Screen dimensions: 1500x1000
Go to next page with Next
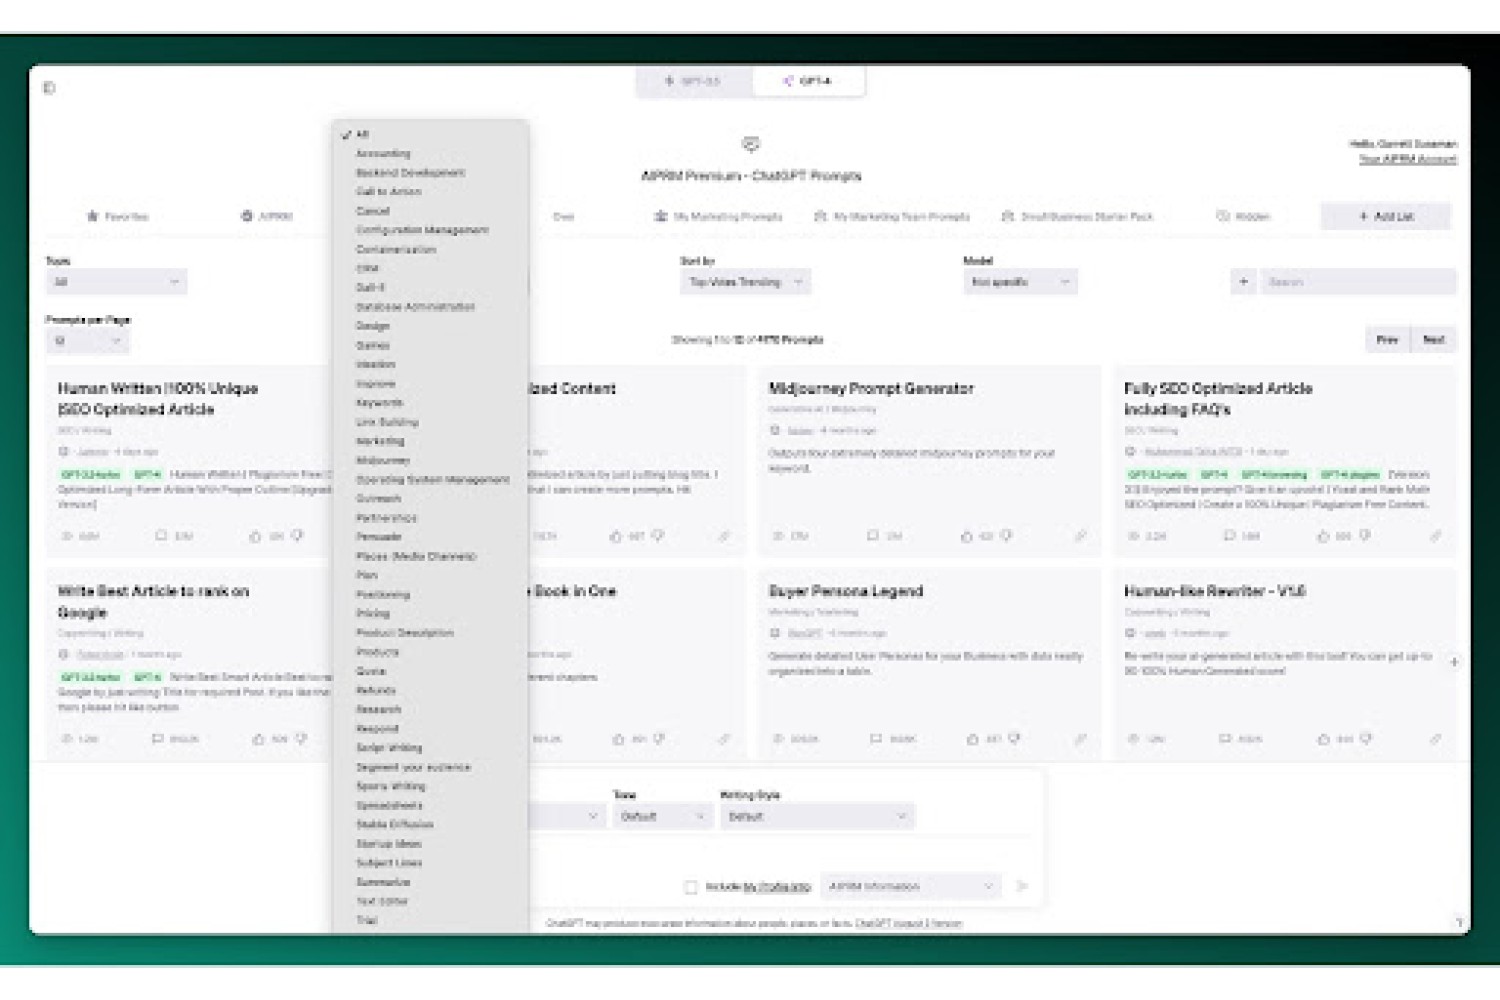pyautogui.click(x=1434, y=340)
